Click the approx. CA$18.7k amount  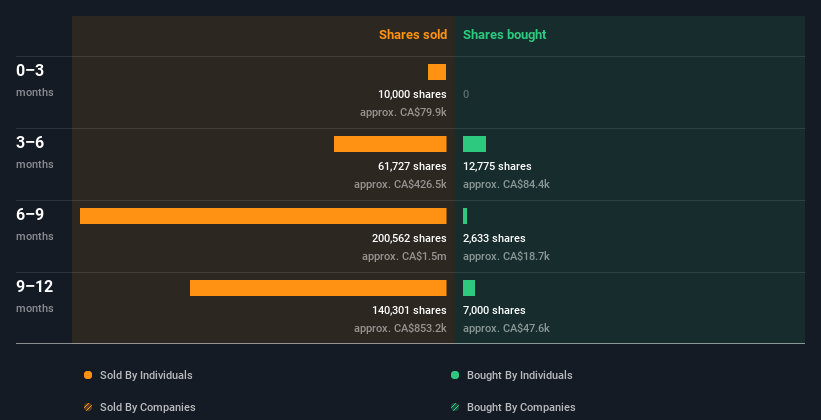point(506,256)
